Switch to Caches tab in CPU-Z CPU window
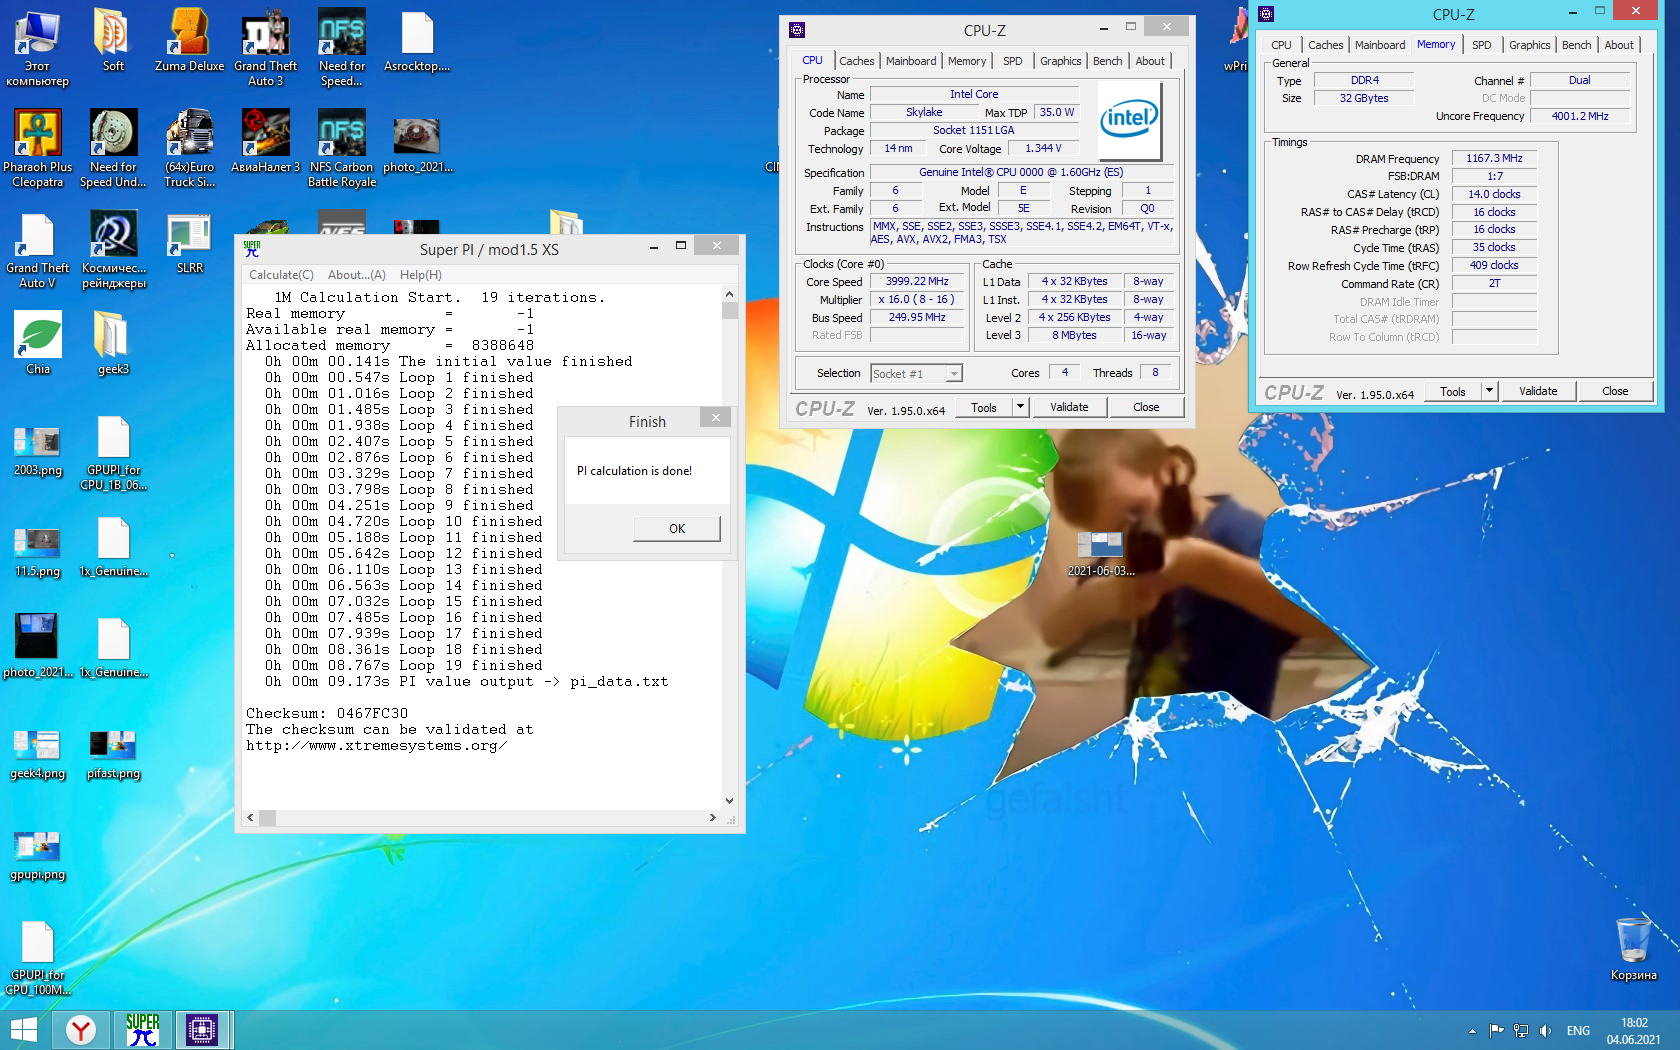The height and width of the screenshot is (1050, 1680). [x=856, y=61]
